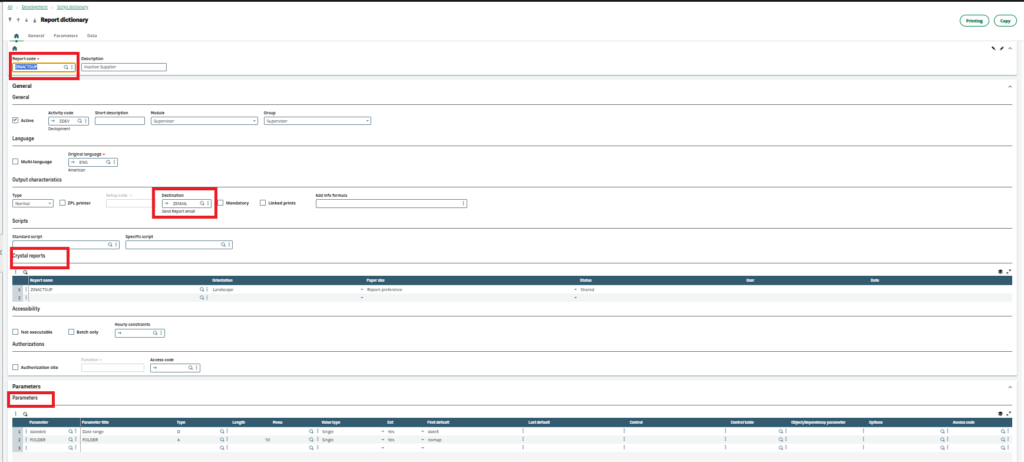Open datedeb parameter lookup icon
This screenshot has width=1024, height=462.
(x=71, y=432)
